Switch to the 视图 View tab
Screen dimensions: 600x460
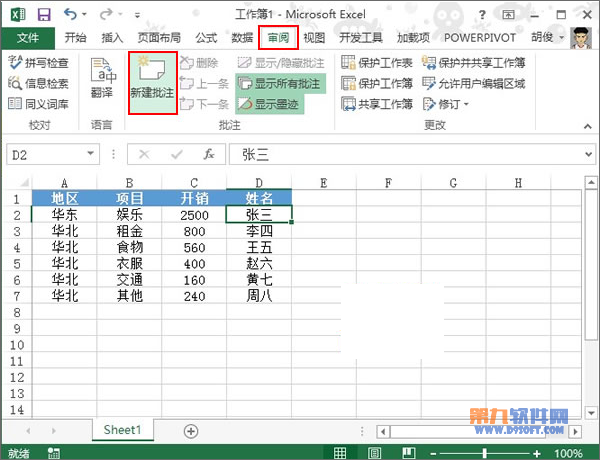pyautogui.click(x=314, y=38)
